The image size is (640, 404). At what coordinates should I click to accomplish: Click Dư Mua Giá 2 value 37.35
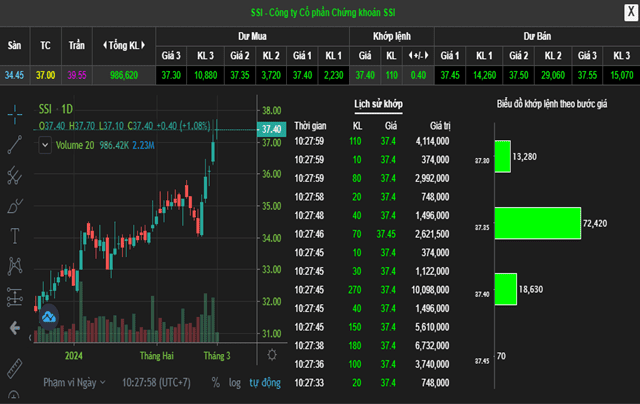point(240,75)
